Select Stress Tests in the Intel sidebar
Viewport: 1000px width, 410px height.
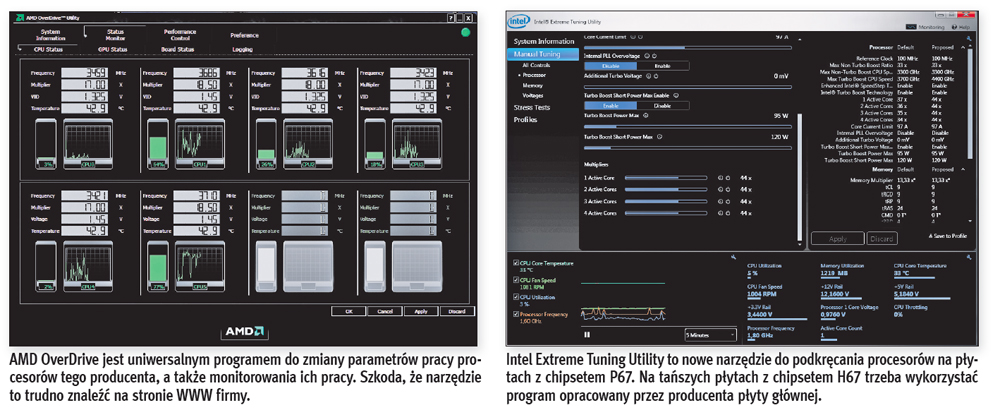[532, 106]
